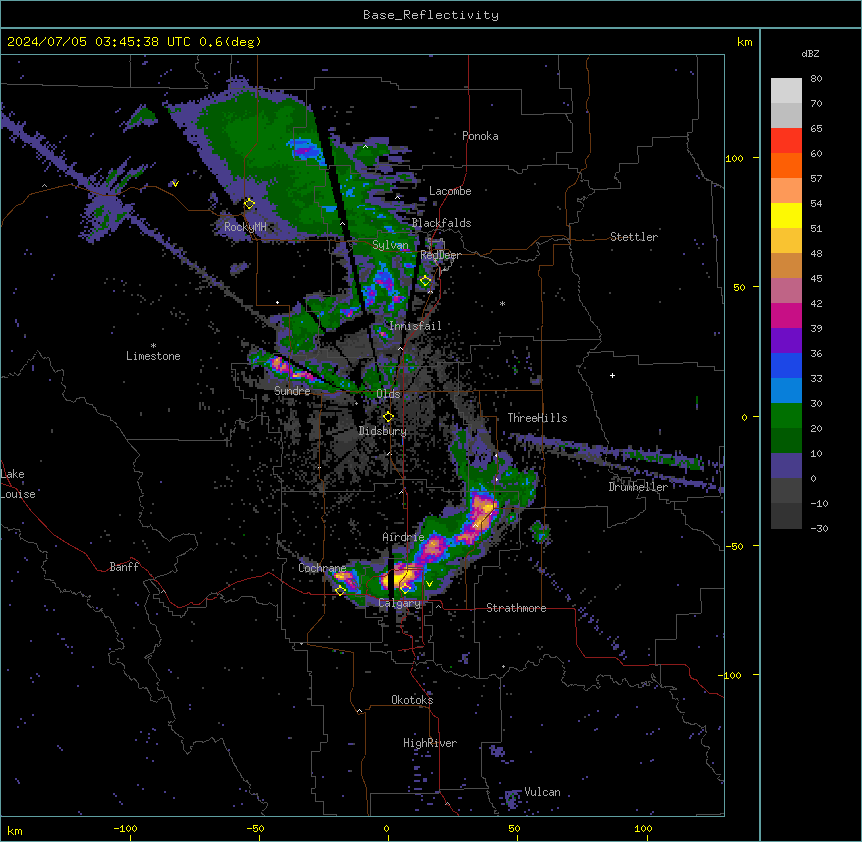Image resolution: width=862 pixels, height=842 pixels.
Task: Click the Ponoka city label
Action: pos(480,136)
